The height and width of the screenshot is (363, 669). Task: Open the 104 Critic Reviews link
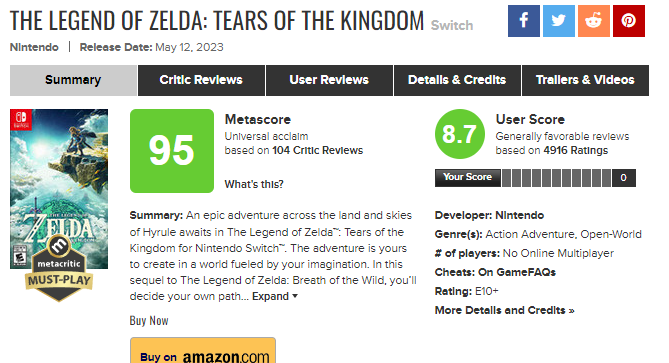point(317,150)
